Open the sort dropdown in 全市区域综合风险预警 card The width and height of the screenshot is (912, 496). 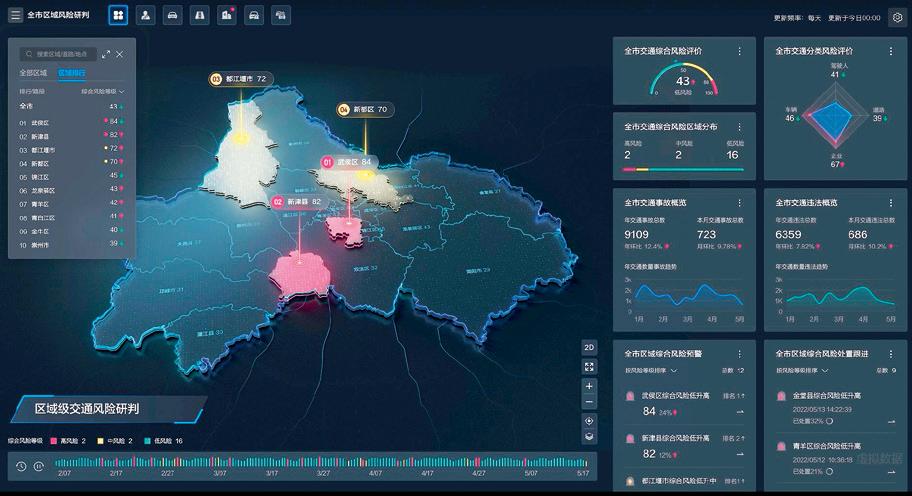pyautogui.click(x=674, y=370)
